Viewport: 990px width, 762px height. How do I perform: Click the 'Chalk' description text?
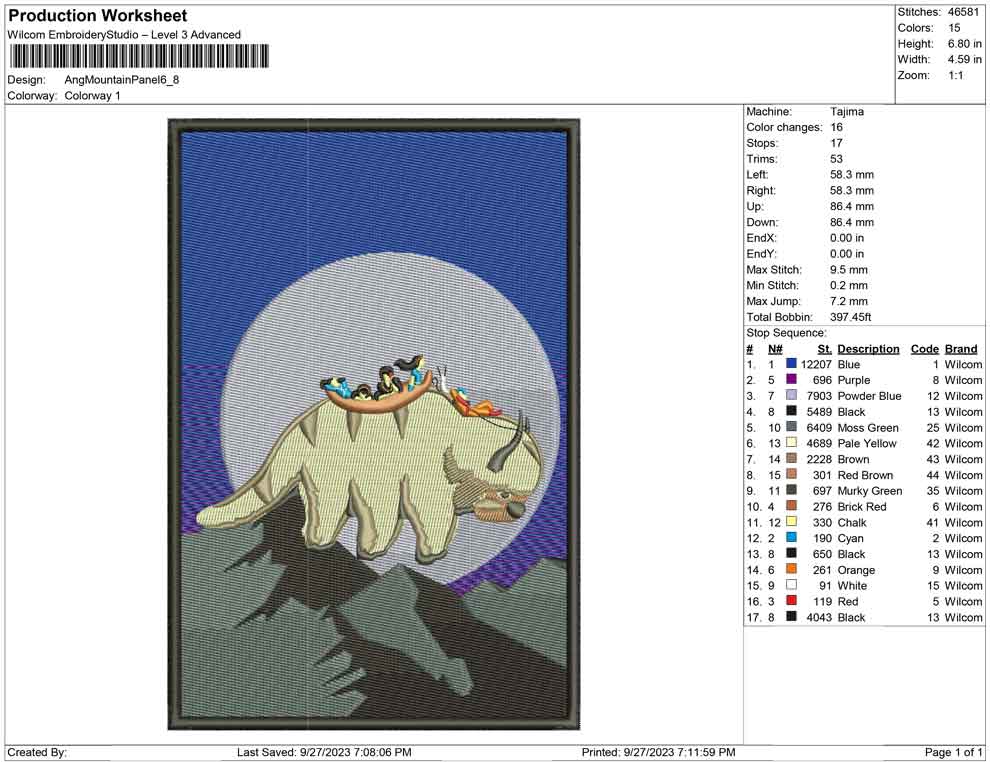pos(852,522)
